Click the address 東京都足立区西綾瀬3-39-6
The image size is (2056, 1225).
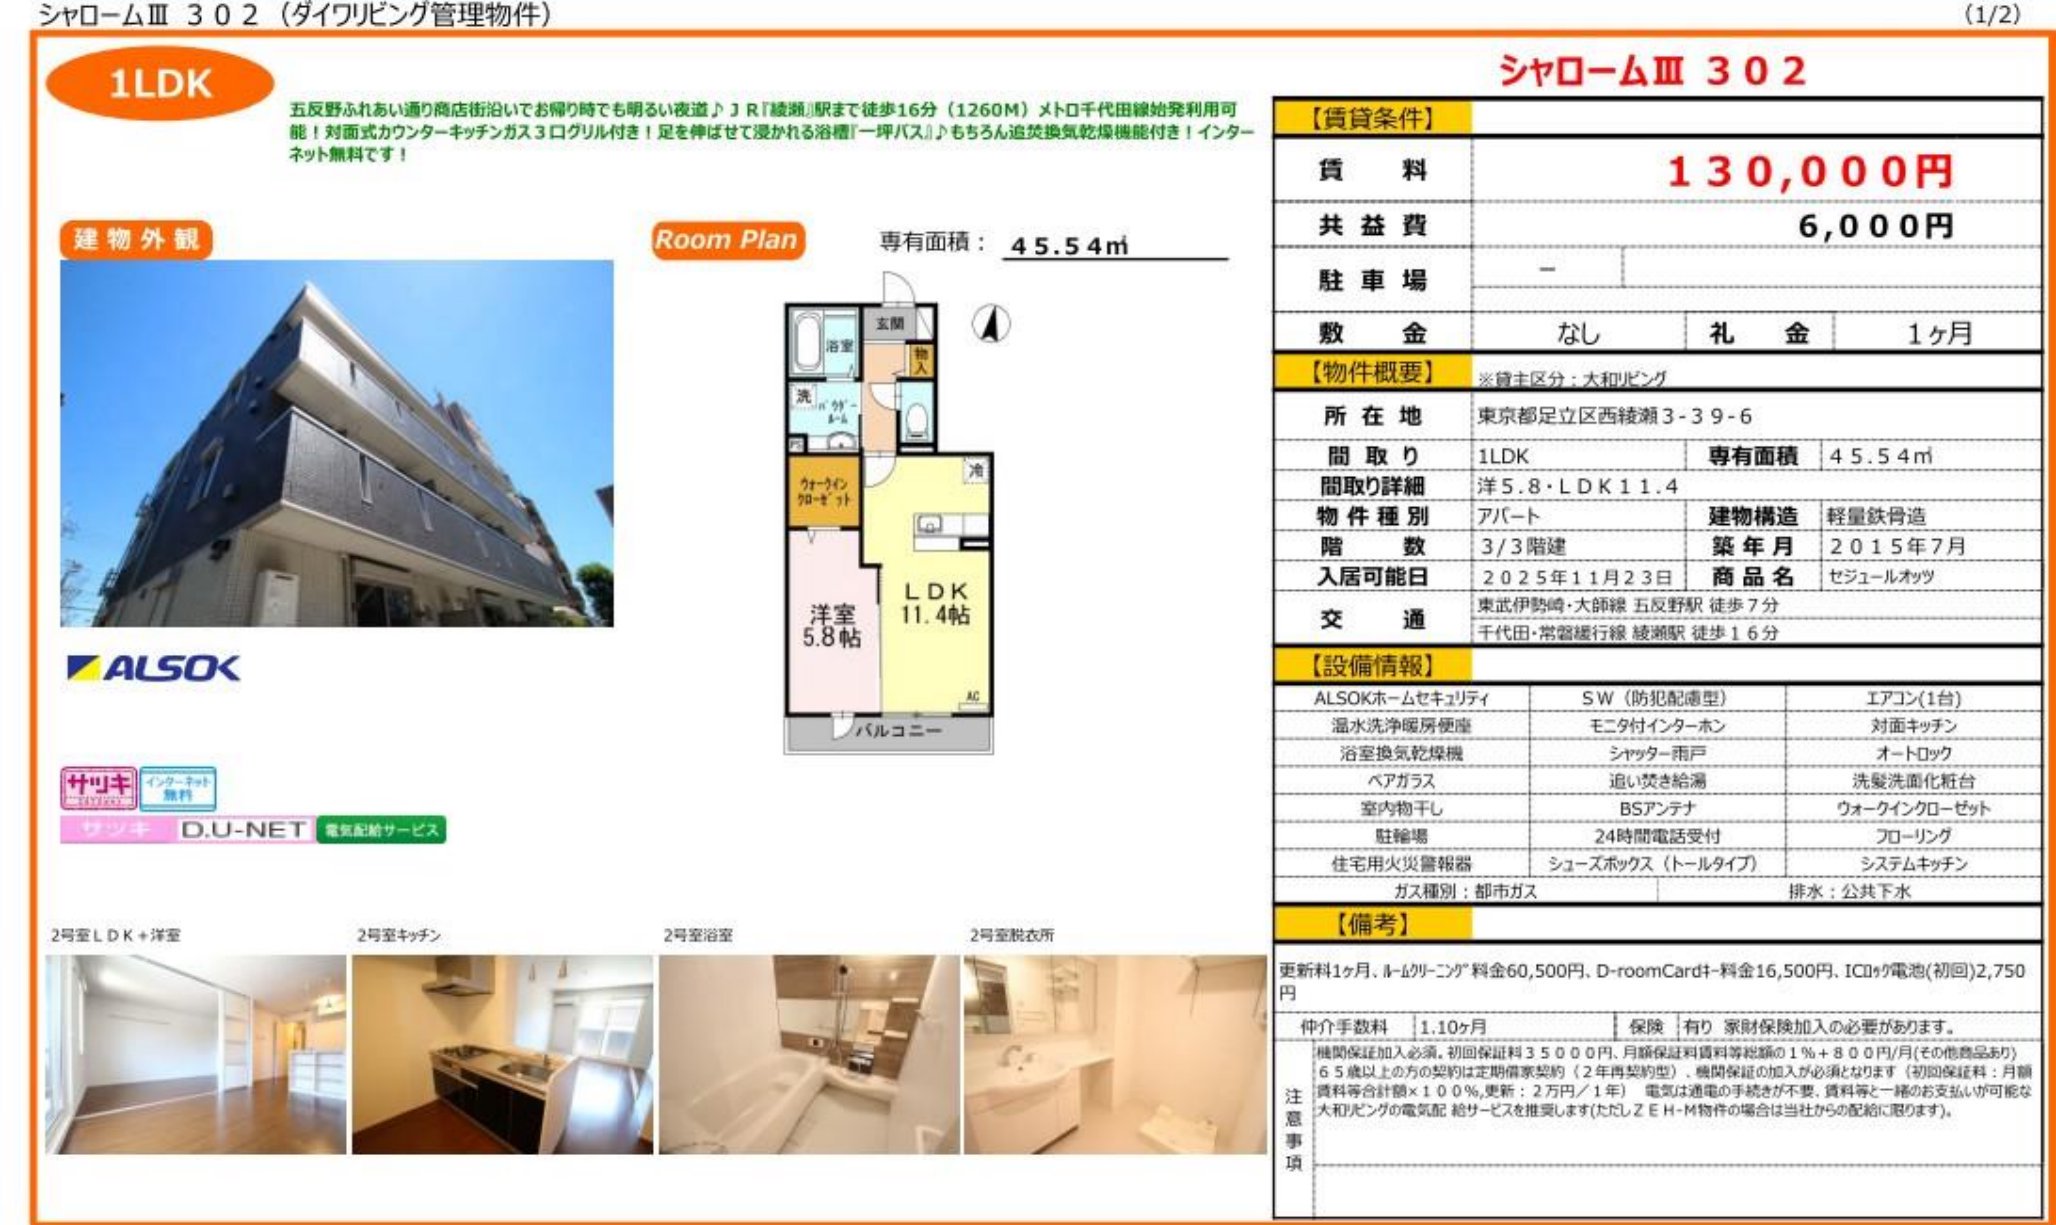click(1614, 416)
